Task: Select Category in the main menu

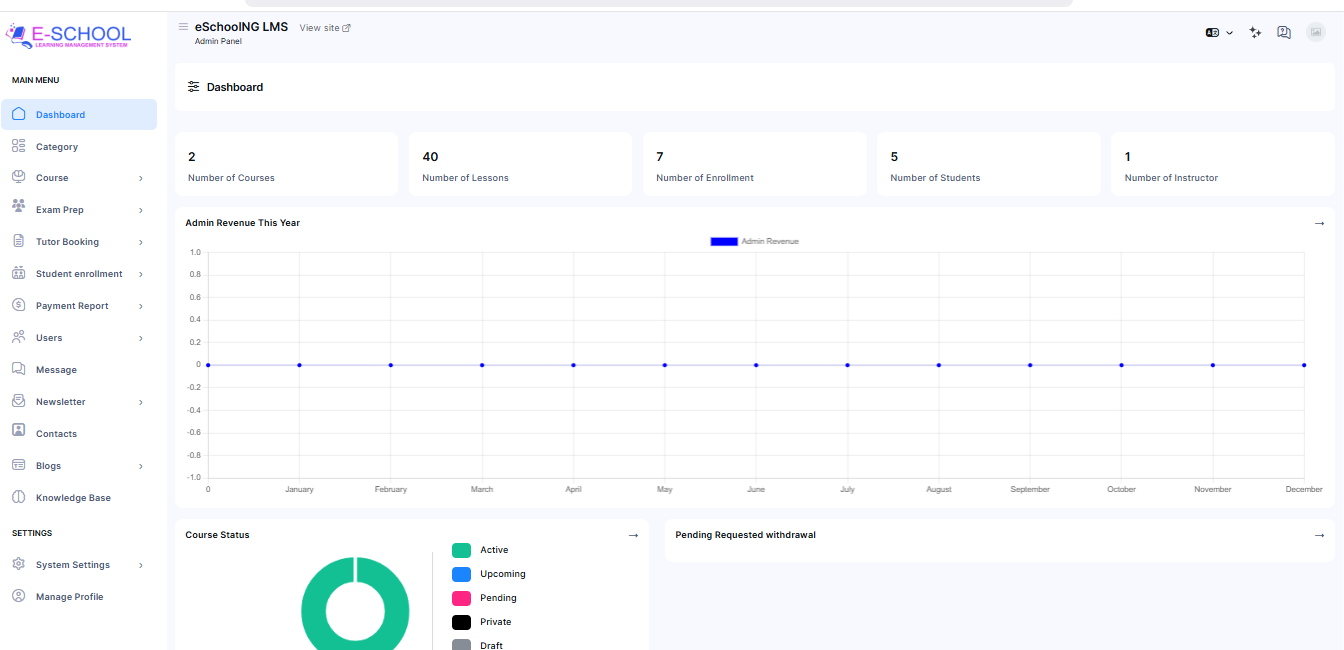Action: point(57,147)
